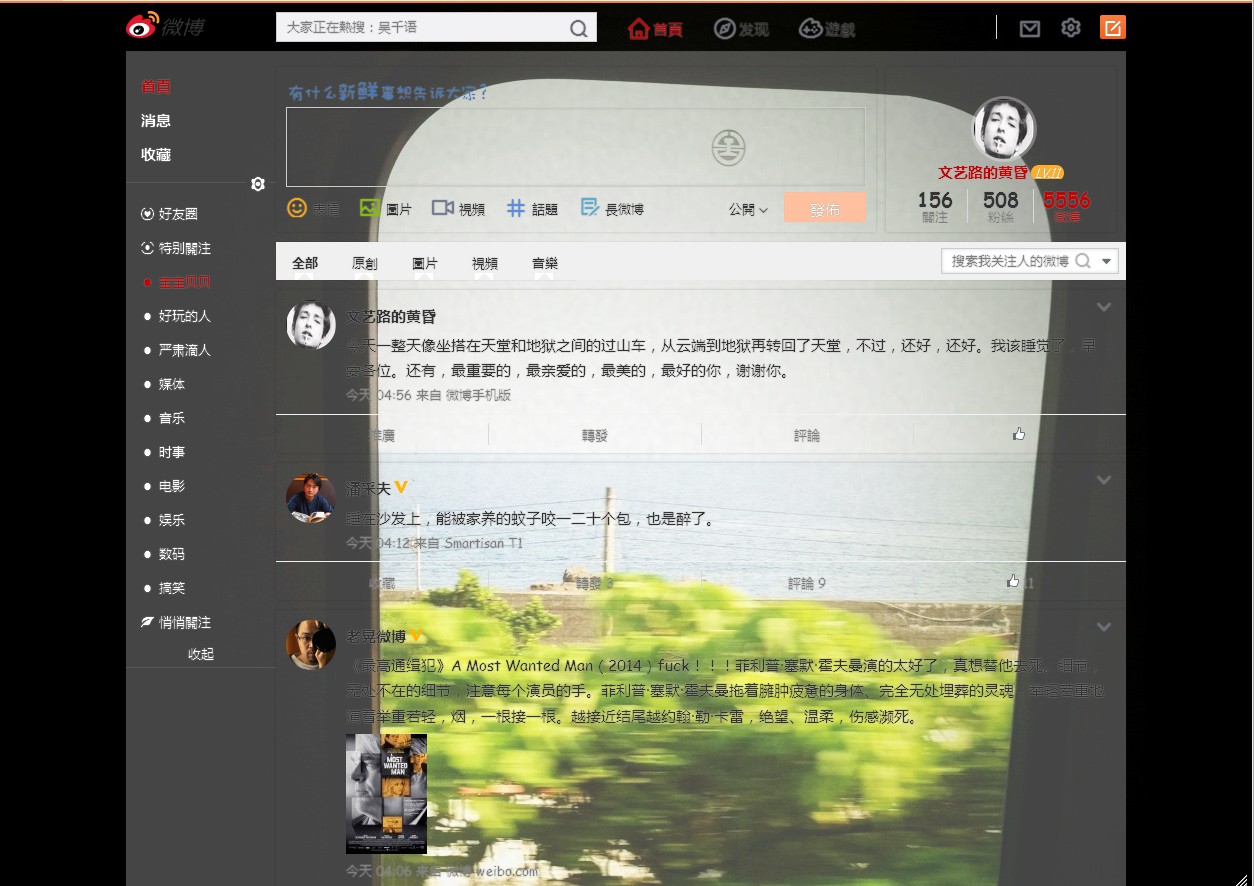Open the 156 關注 following count

point(935,207)
